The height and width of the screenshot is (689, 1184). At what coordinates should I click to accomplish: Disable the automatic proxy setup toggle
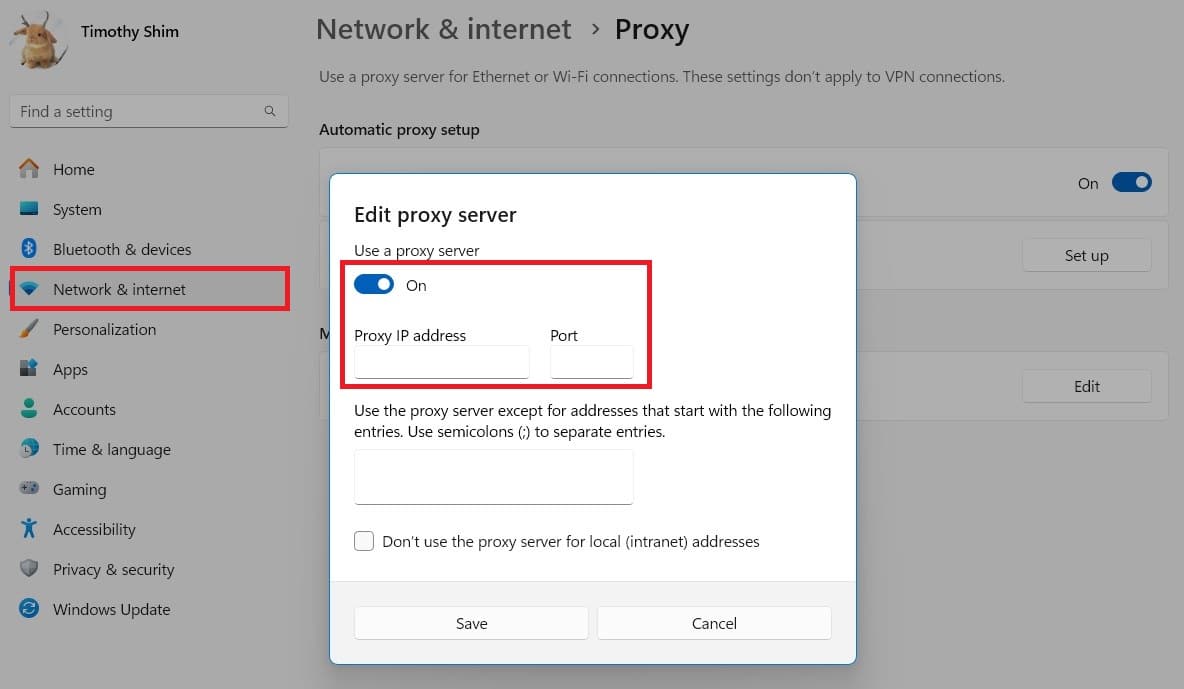[1131, 183]
